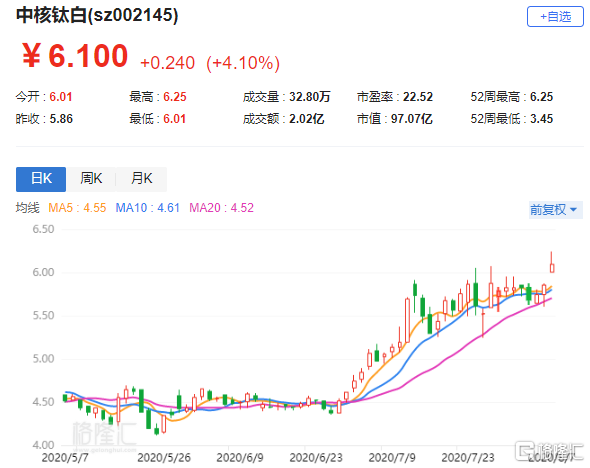This screenshot has height=468, width=590.
Task: Click the 6.00 y-axis label
Action: pyautogui.click(x=43, y=272)
